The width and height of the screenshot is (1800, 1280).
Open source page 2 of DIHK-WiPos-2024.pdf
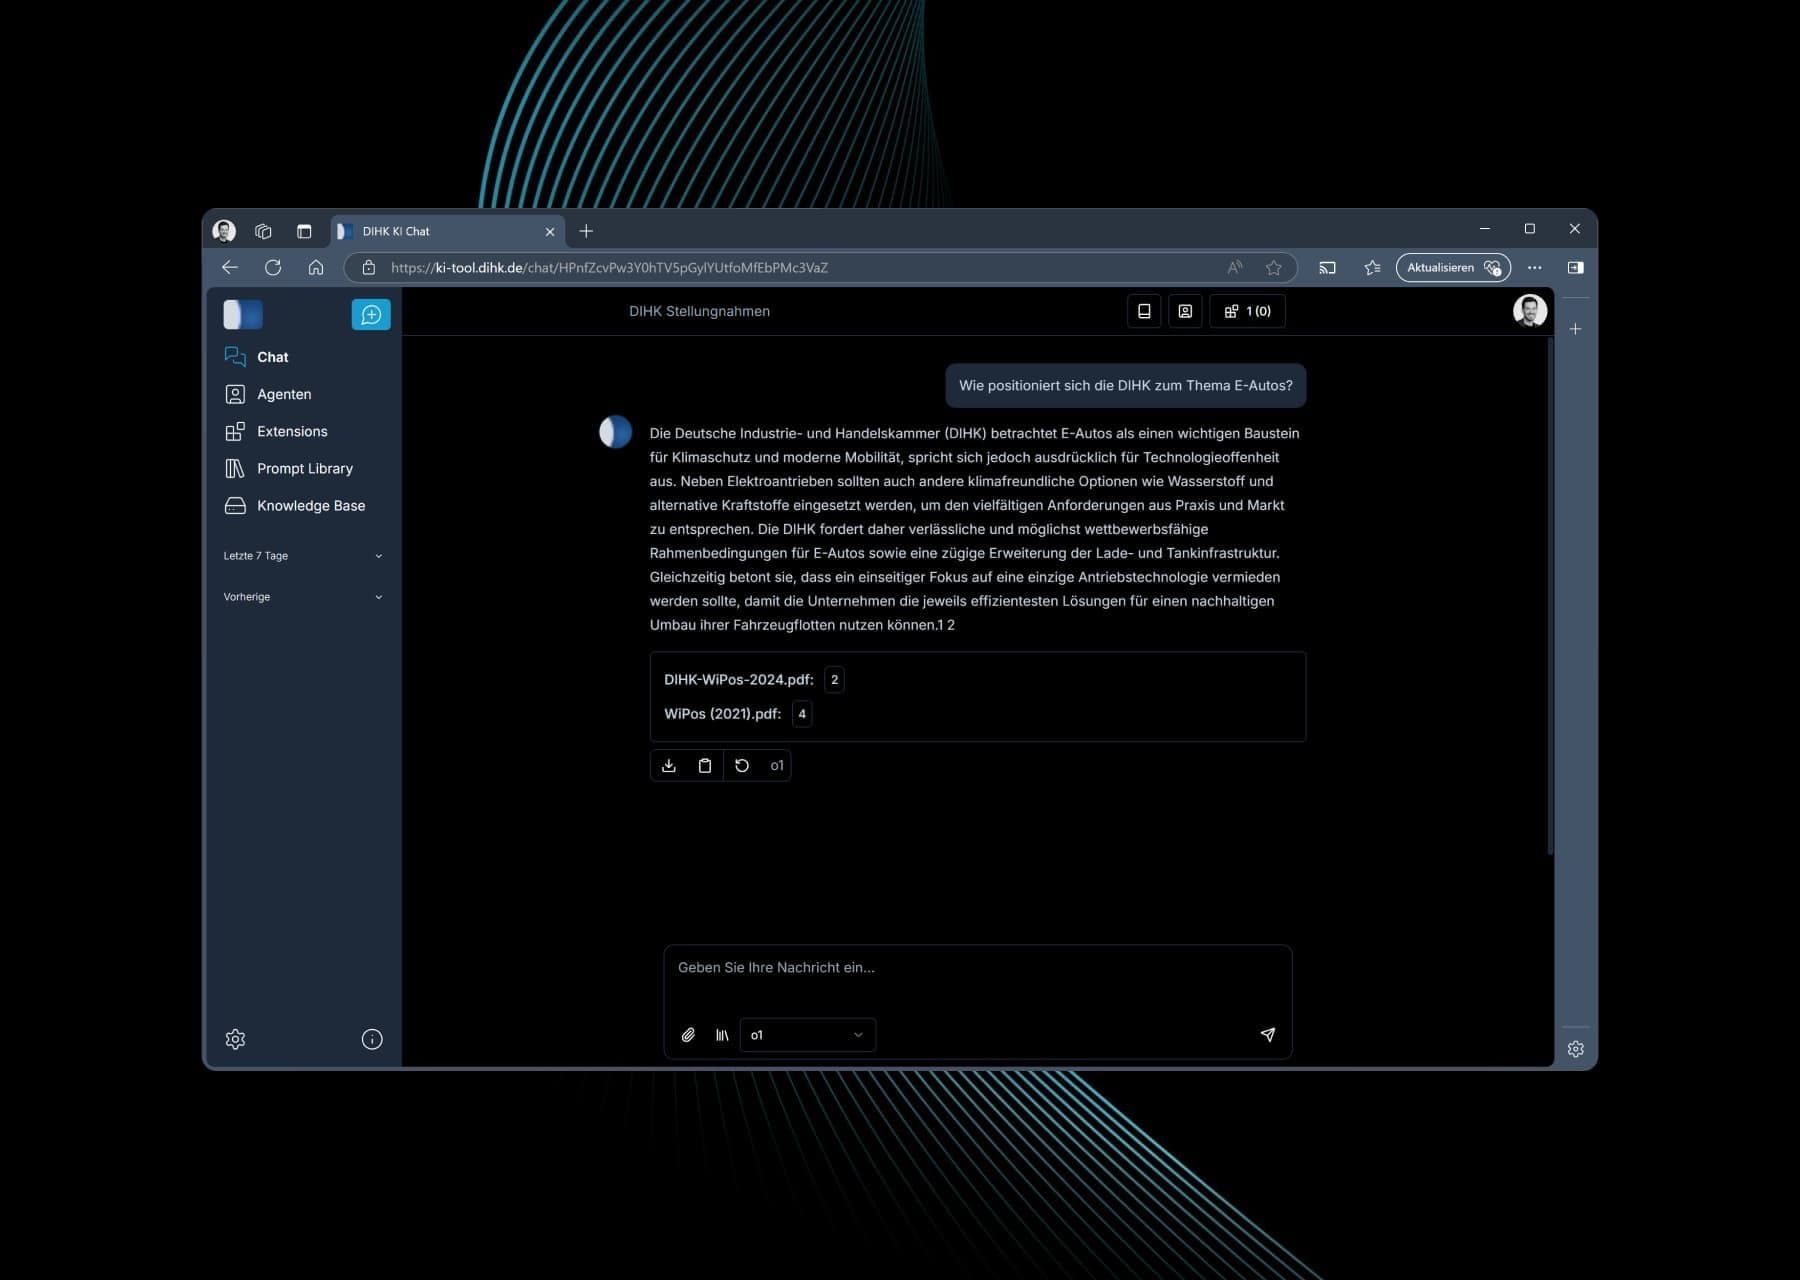coord(834,680)
